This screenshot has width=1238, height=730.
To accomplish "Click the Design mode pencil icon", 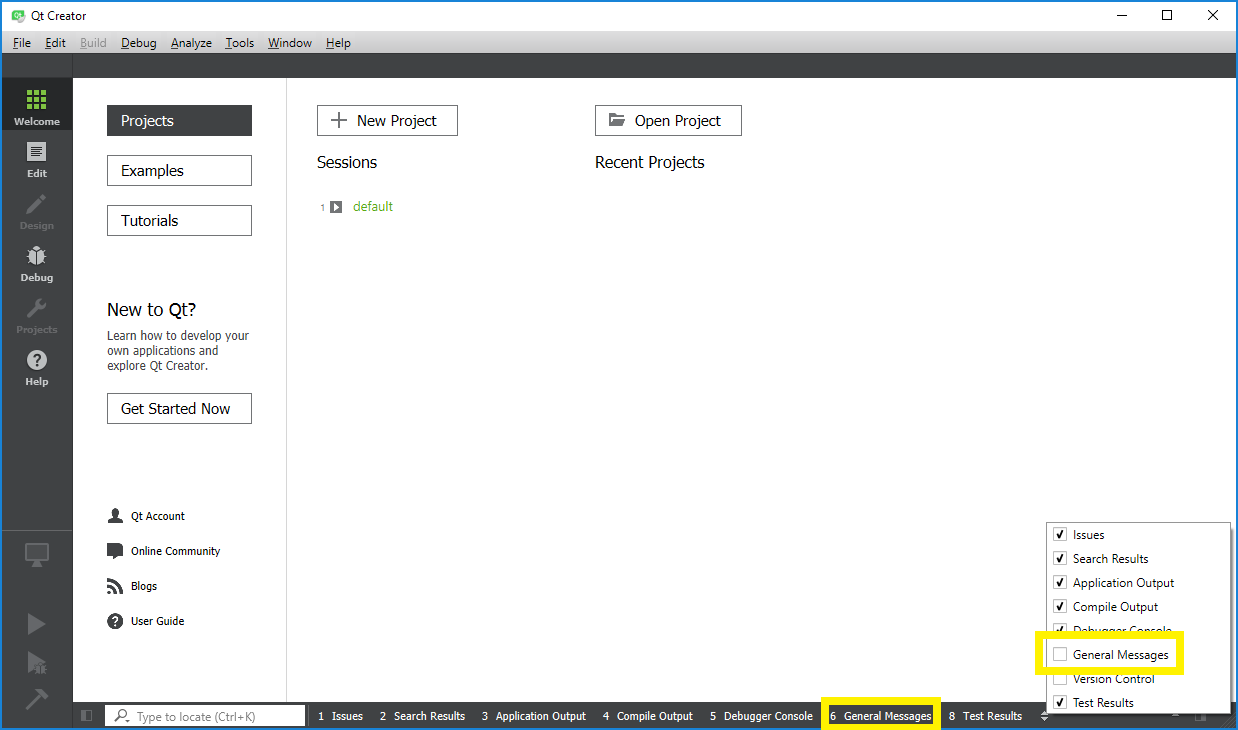I will pyautogui.click(x=36, y=210).
